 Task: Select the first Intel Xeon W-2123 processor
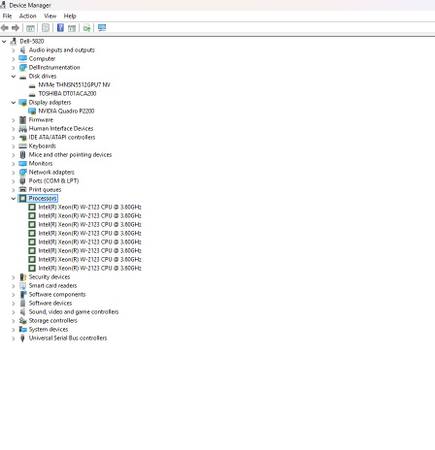point(90,207)
